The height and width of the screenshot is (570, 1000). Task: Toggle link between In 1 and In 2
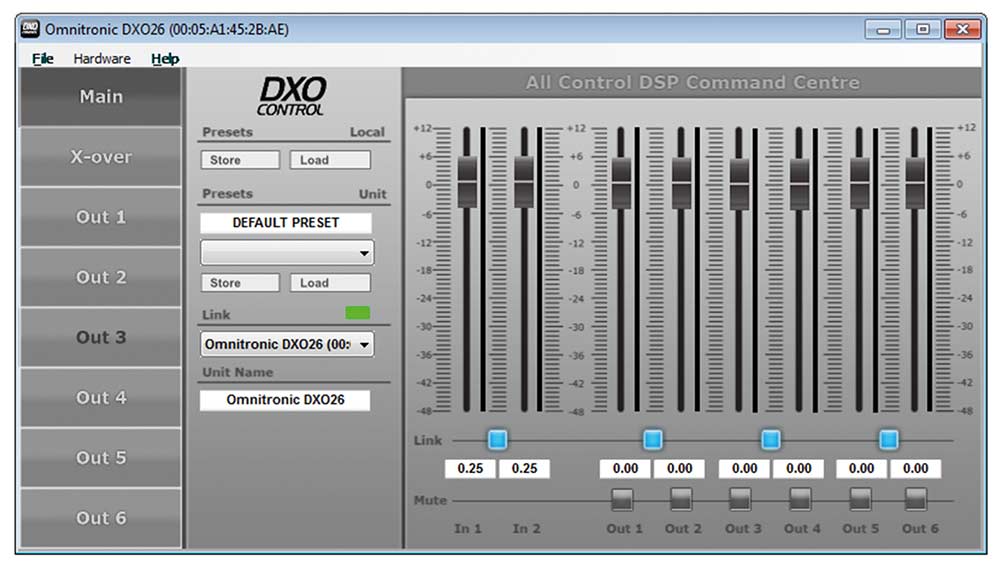pos(497,440)
